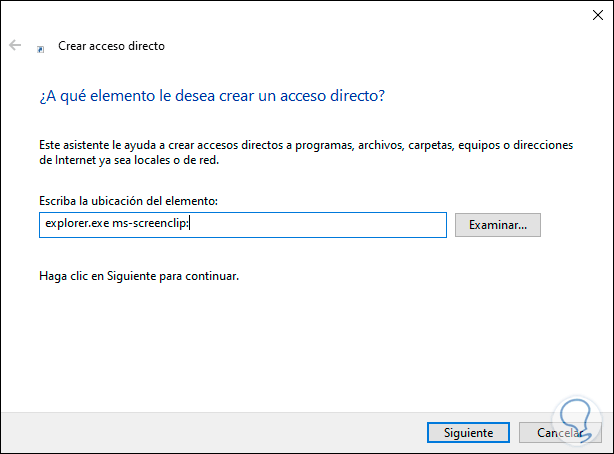This screenshot has height=454, width=614.
Task: Click the back arrow in the wizard header
Action: (x=15, y=46)
